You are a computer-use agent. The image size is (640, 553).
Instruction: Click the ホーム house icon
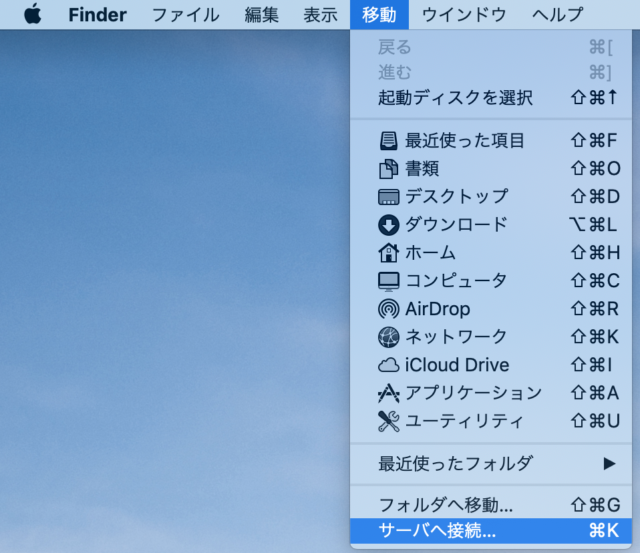tap(388, 253)
